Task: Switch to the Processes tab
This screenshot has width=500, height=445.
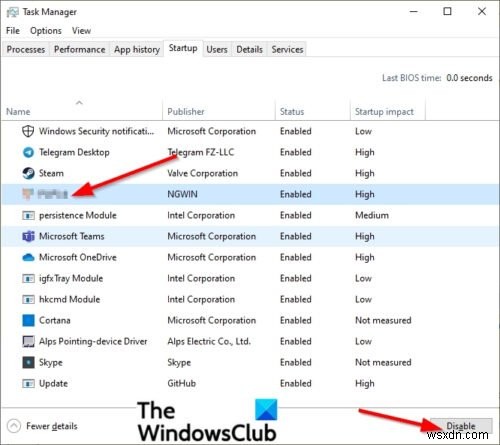Action: pyautogui.click(x=26, y=49)
